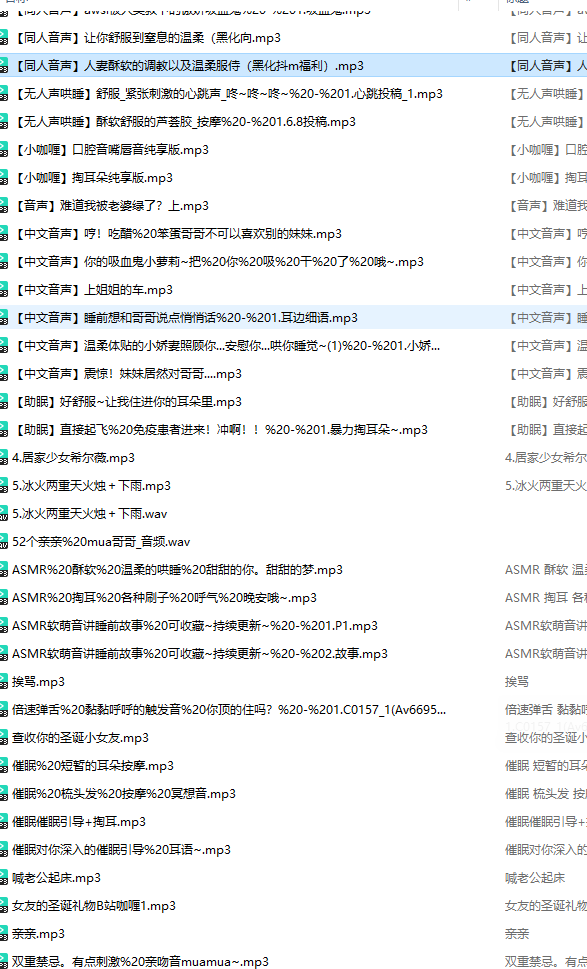
Task: Select file ASMR 掏耳 各种刷子 呼气 晚安哦~.mp3
Action: tap(164, 598)
